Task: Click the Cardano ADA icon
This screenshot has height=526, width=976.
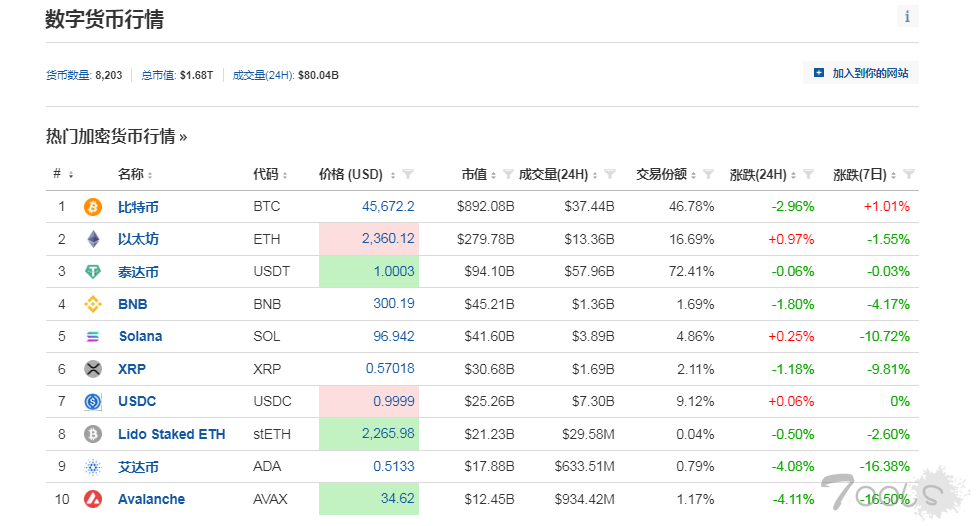Action: 93,467
